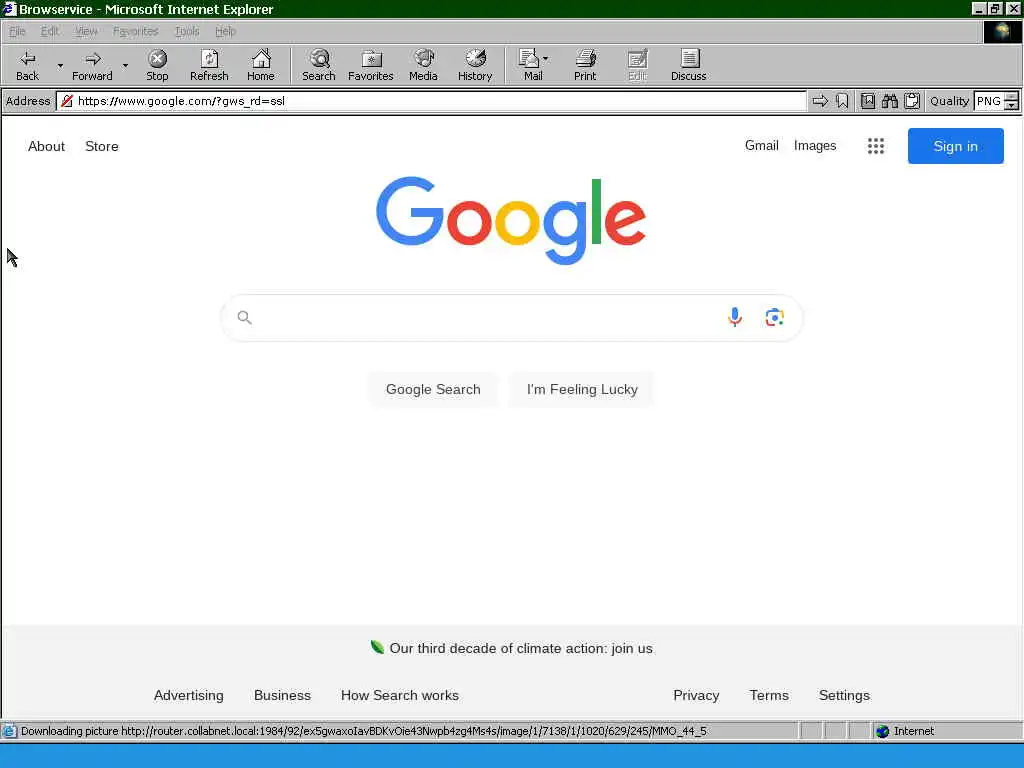Open the Store link
This screenshot has height=768, width=1024.
(x=102, y=146)
